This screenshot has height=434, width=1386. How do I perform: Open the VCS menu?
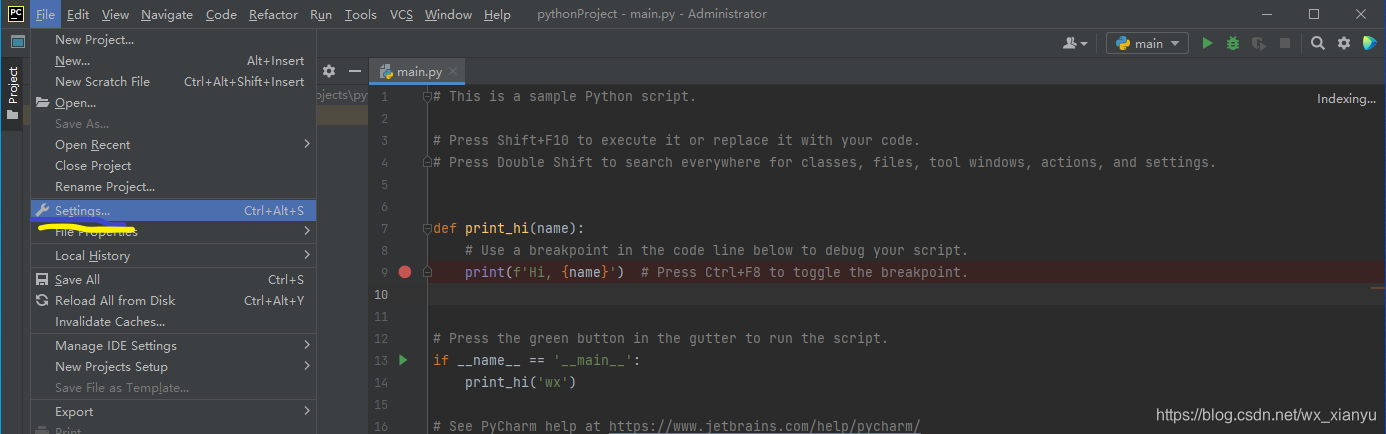401,14
